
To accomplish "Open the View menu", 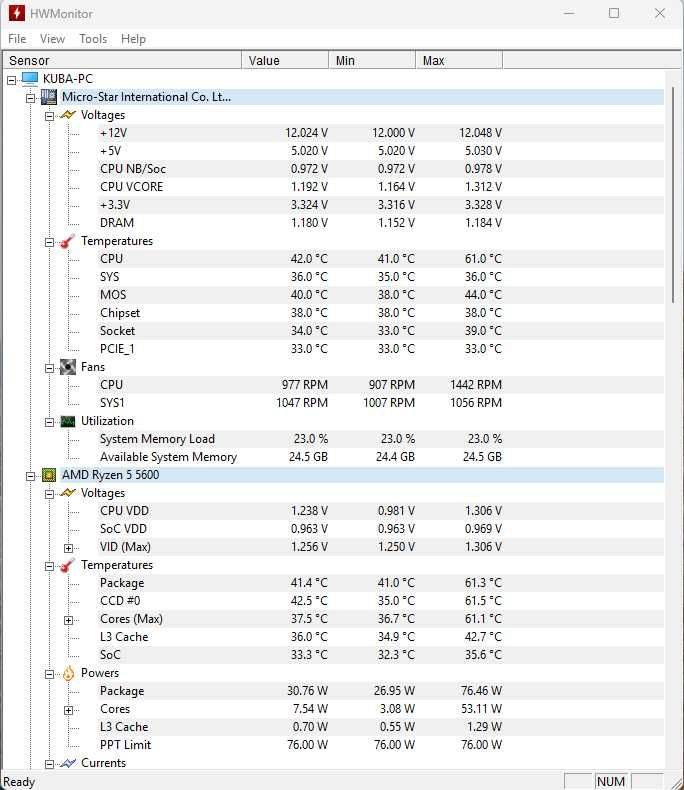I will [52, 39].
